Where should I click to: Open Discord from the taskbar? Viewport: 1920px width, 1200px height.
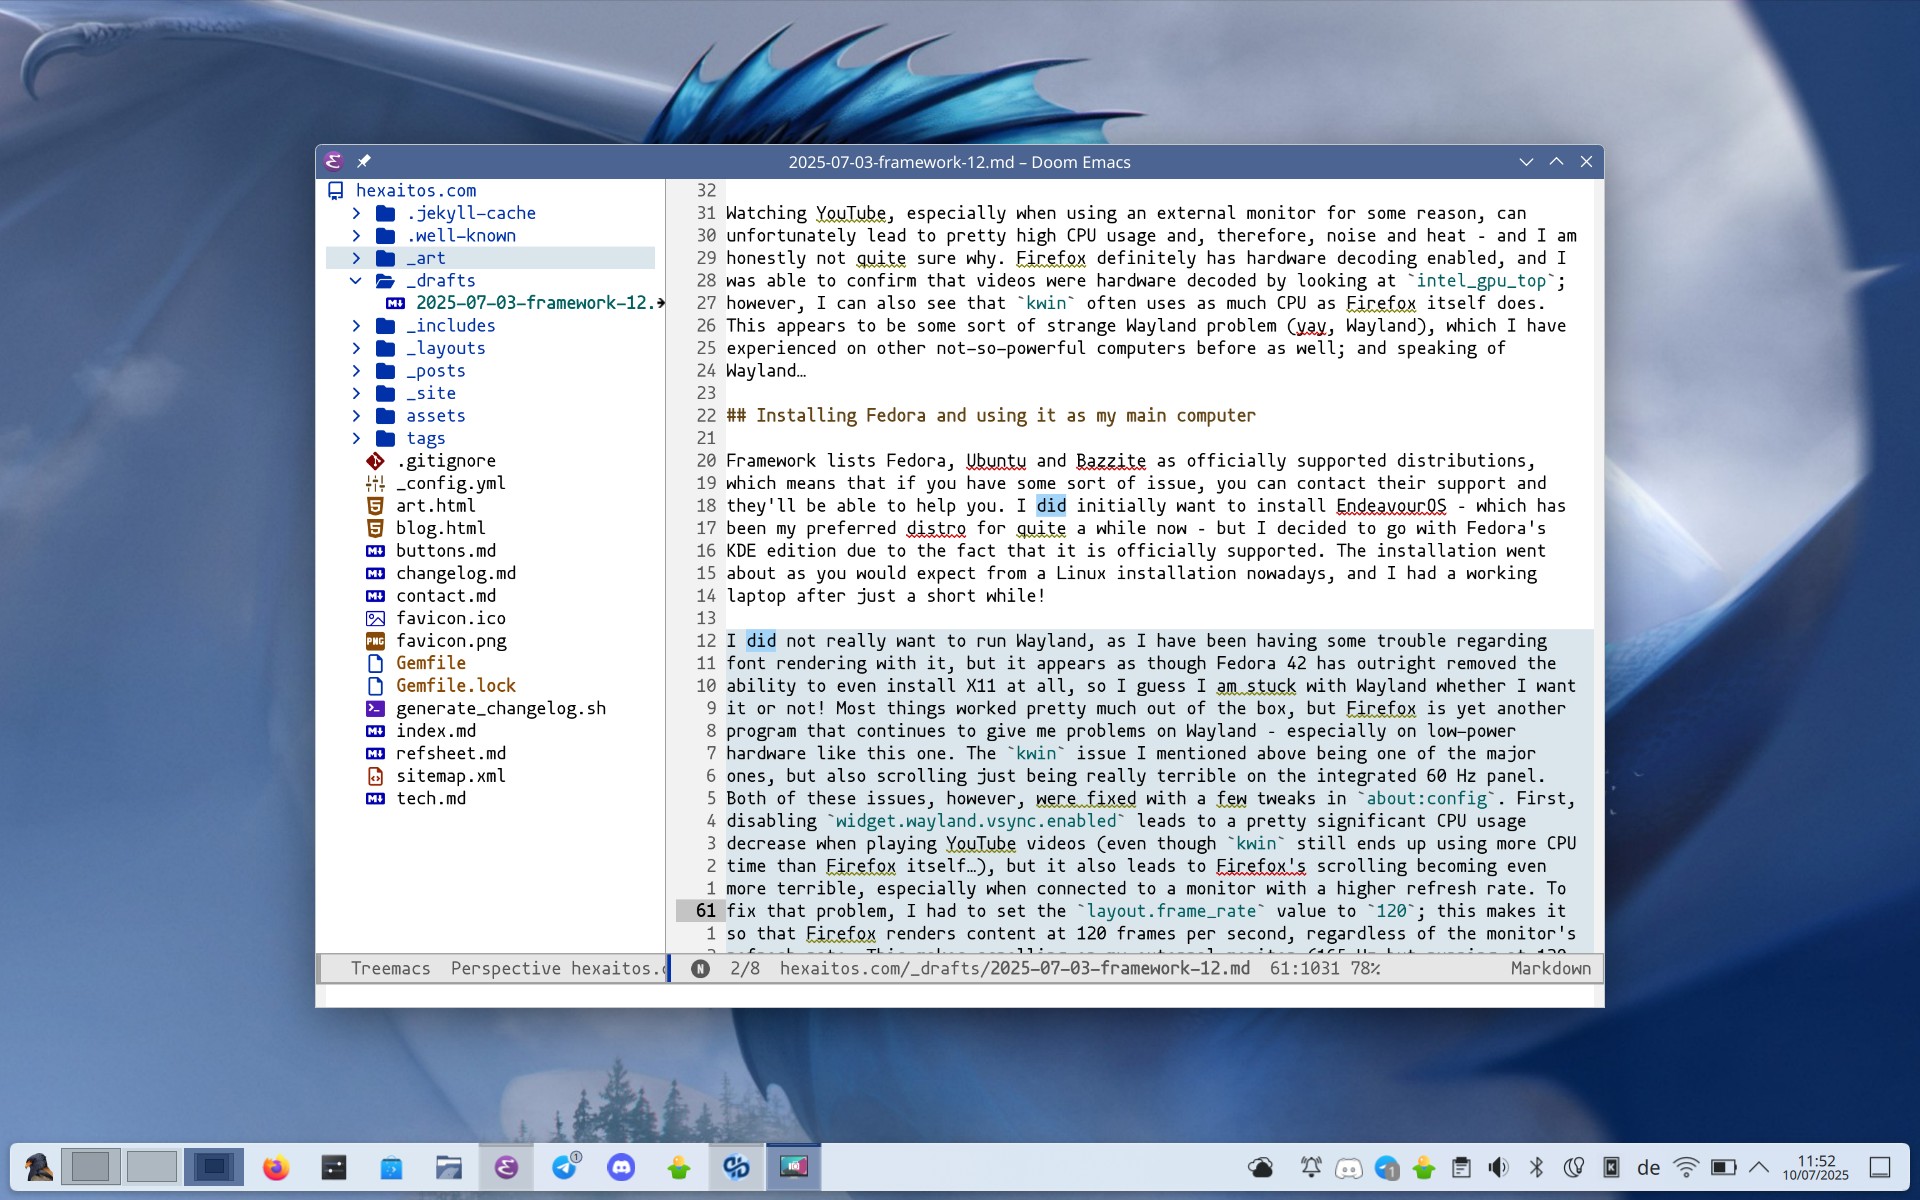[621, 1167]
